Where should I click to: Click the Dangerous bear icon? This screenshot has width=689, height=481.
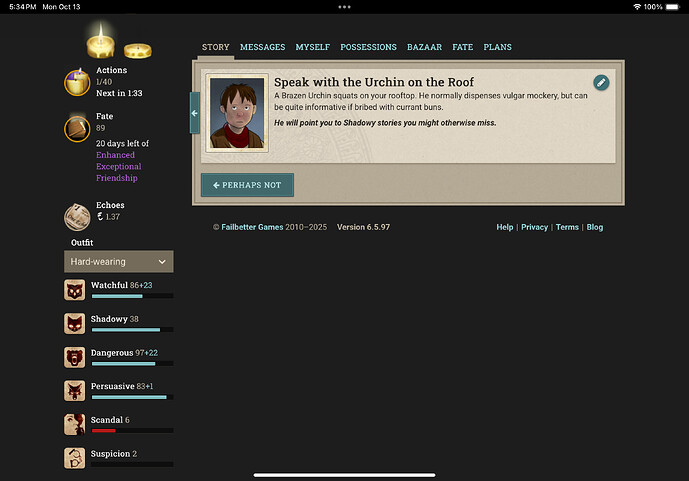coord(75,357)
